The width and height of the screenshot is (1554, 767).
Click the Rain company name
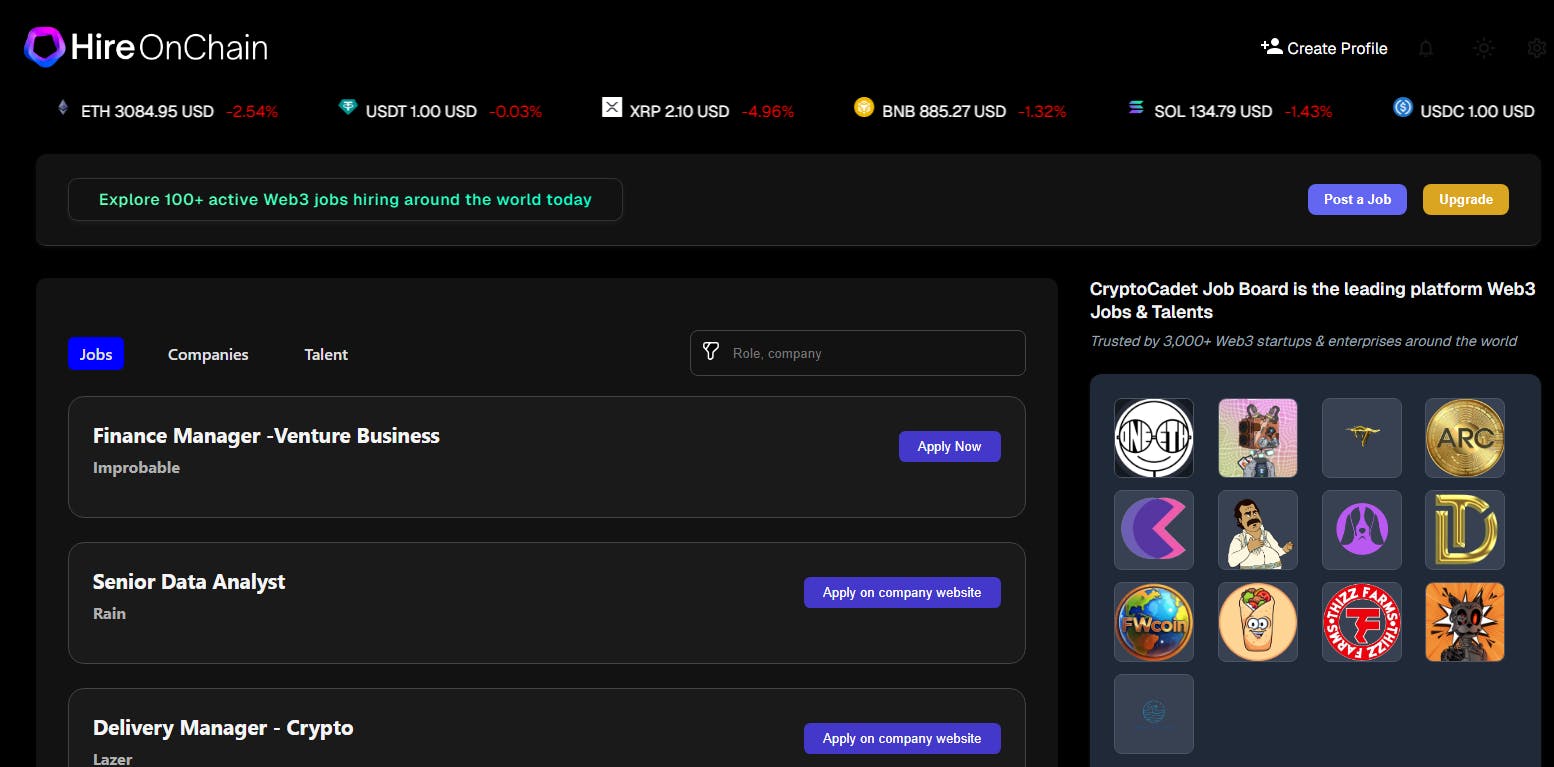coord(109,613)
